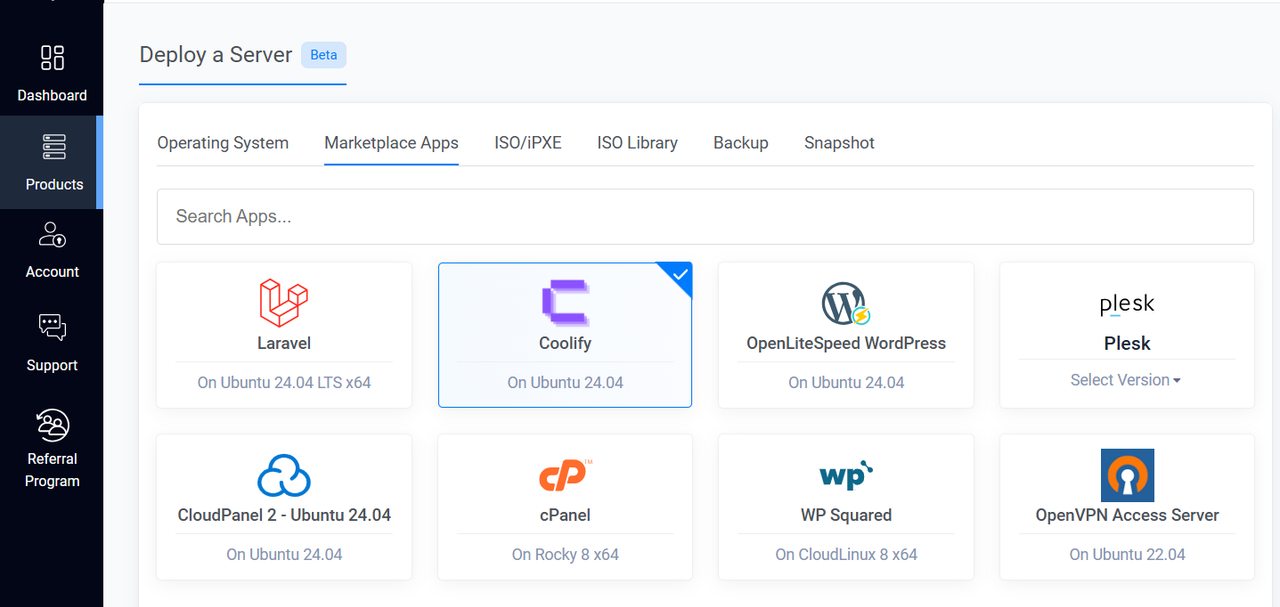The width and height of the screenshot is (1280, 607).
Task: Switch to Marketplace Apps tab
Action: 391,143
